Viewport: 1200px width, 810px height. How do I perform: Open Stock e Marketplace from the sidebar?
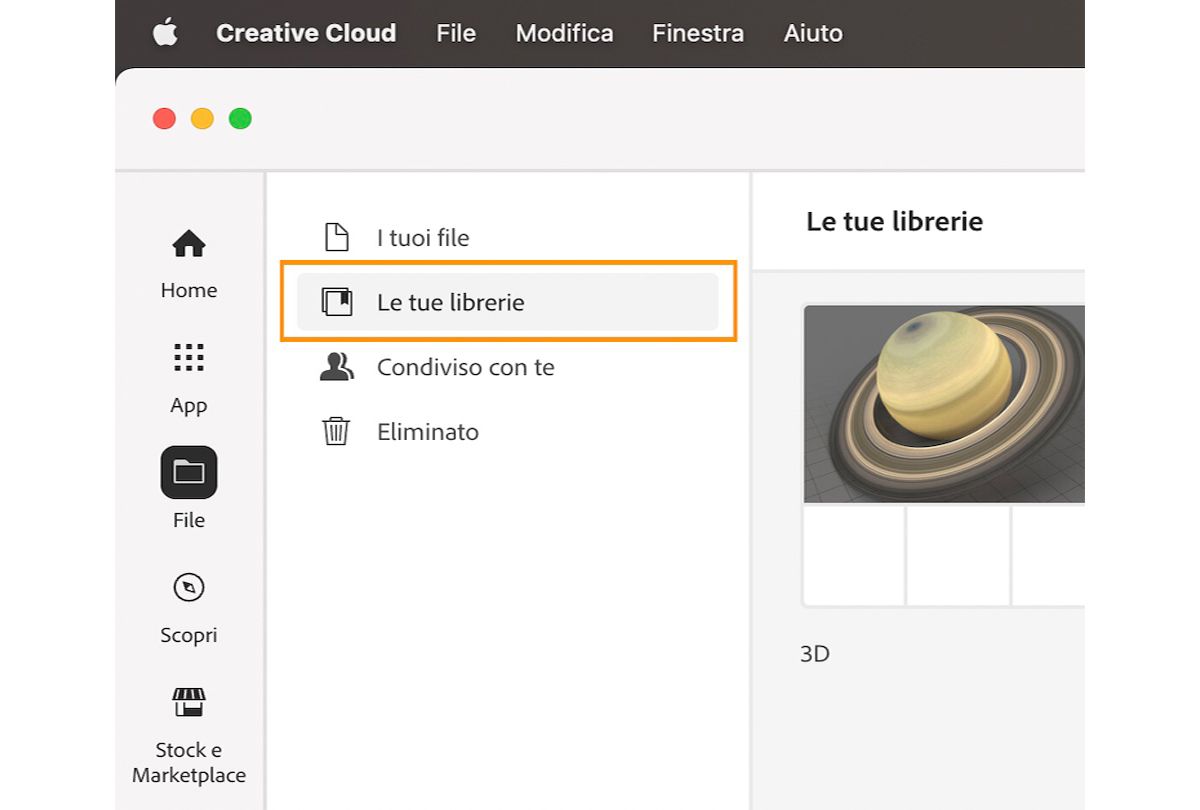188,701
